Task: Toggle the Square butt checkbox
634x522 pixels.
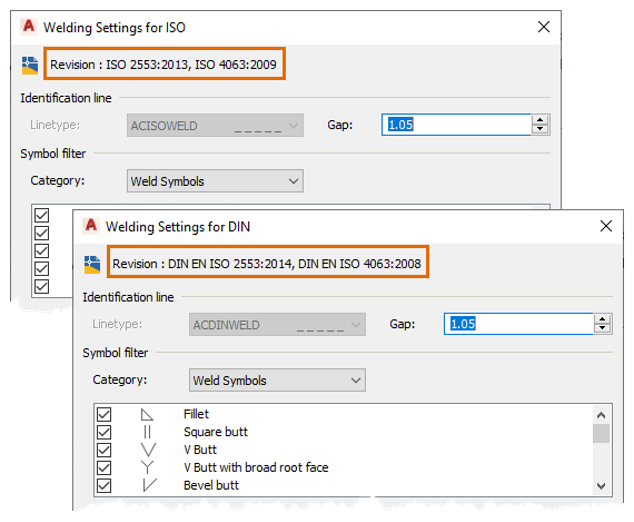Action: coord(102,432)
